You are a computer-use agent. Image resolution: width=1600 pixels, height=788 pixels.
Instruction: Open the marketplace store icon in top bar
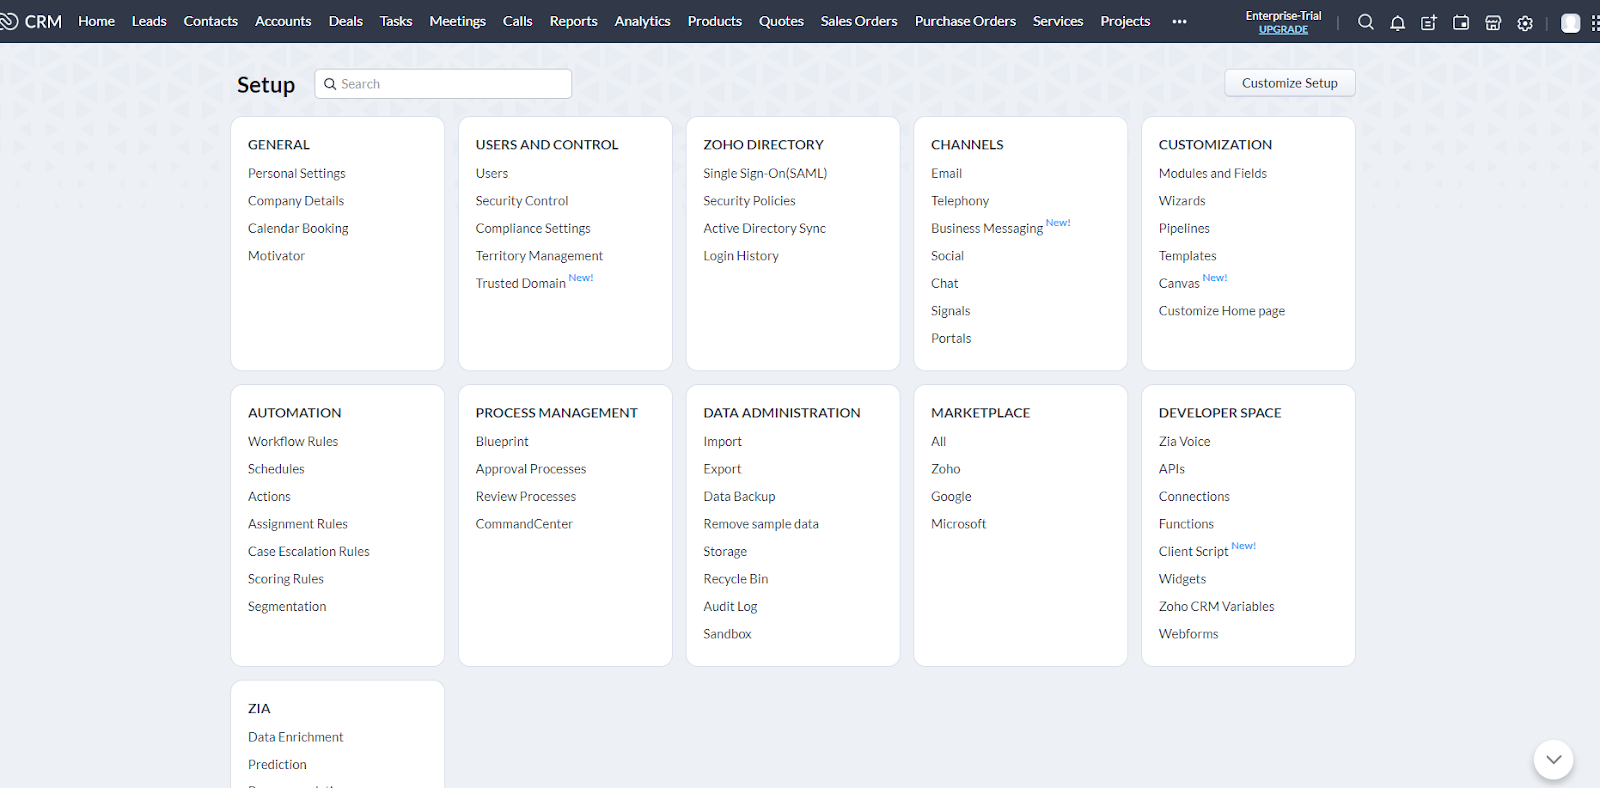pyautogui.click(x=1493, y=23)
